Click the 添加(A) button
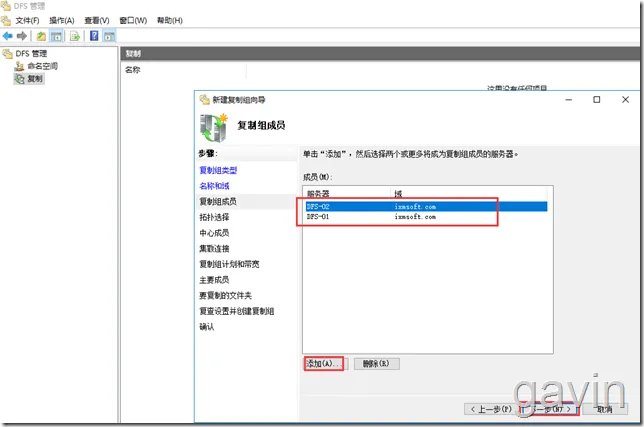Image resolution: width=644 pixels, height=427 pixels. click(326, 363)
